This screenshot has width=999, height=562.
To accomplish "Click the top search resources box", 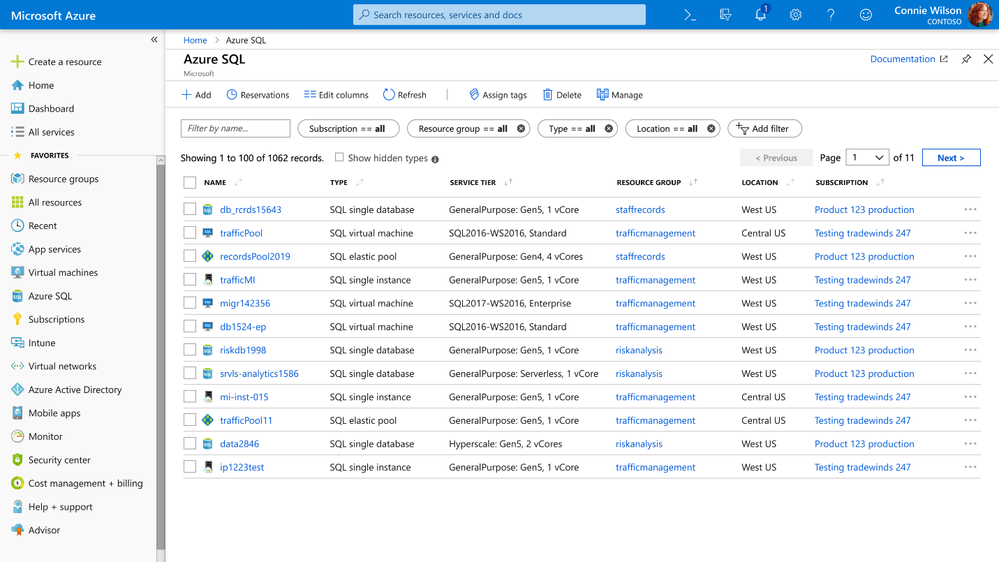I will [499, 15].
